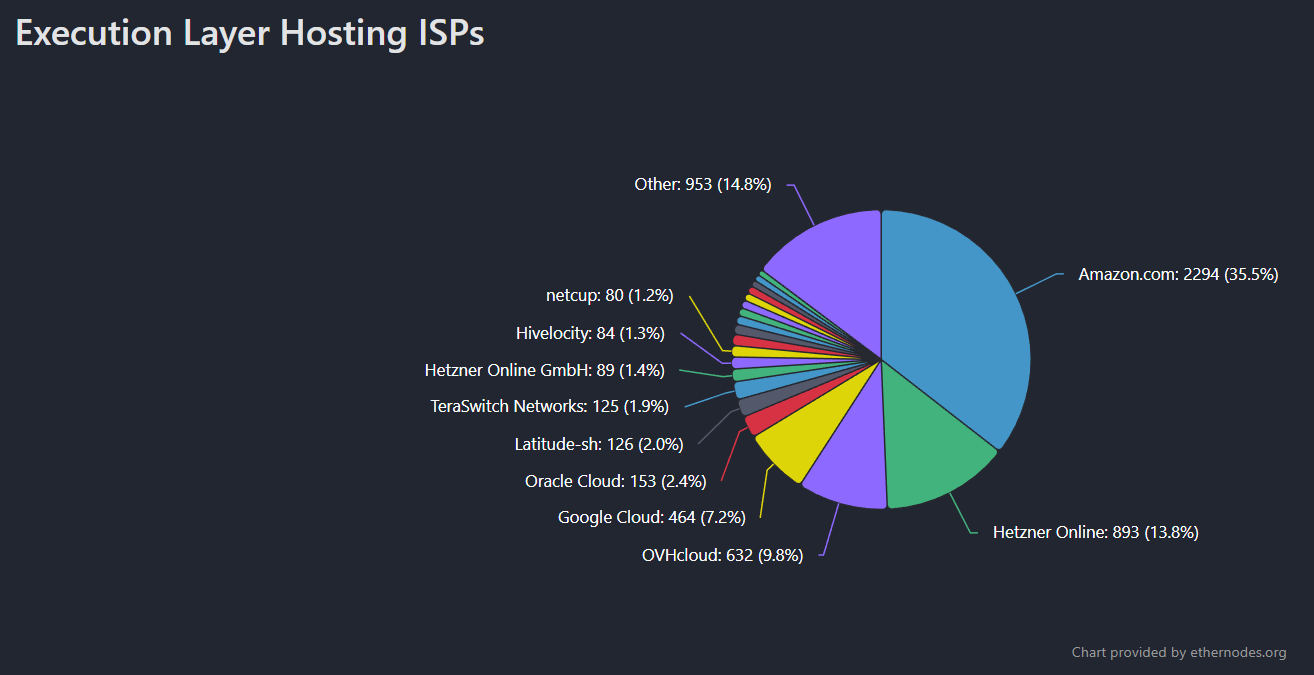Click the Other: 953 (14.8%) label
The image size is (1314, 675).
tap(702, 184)
